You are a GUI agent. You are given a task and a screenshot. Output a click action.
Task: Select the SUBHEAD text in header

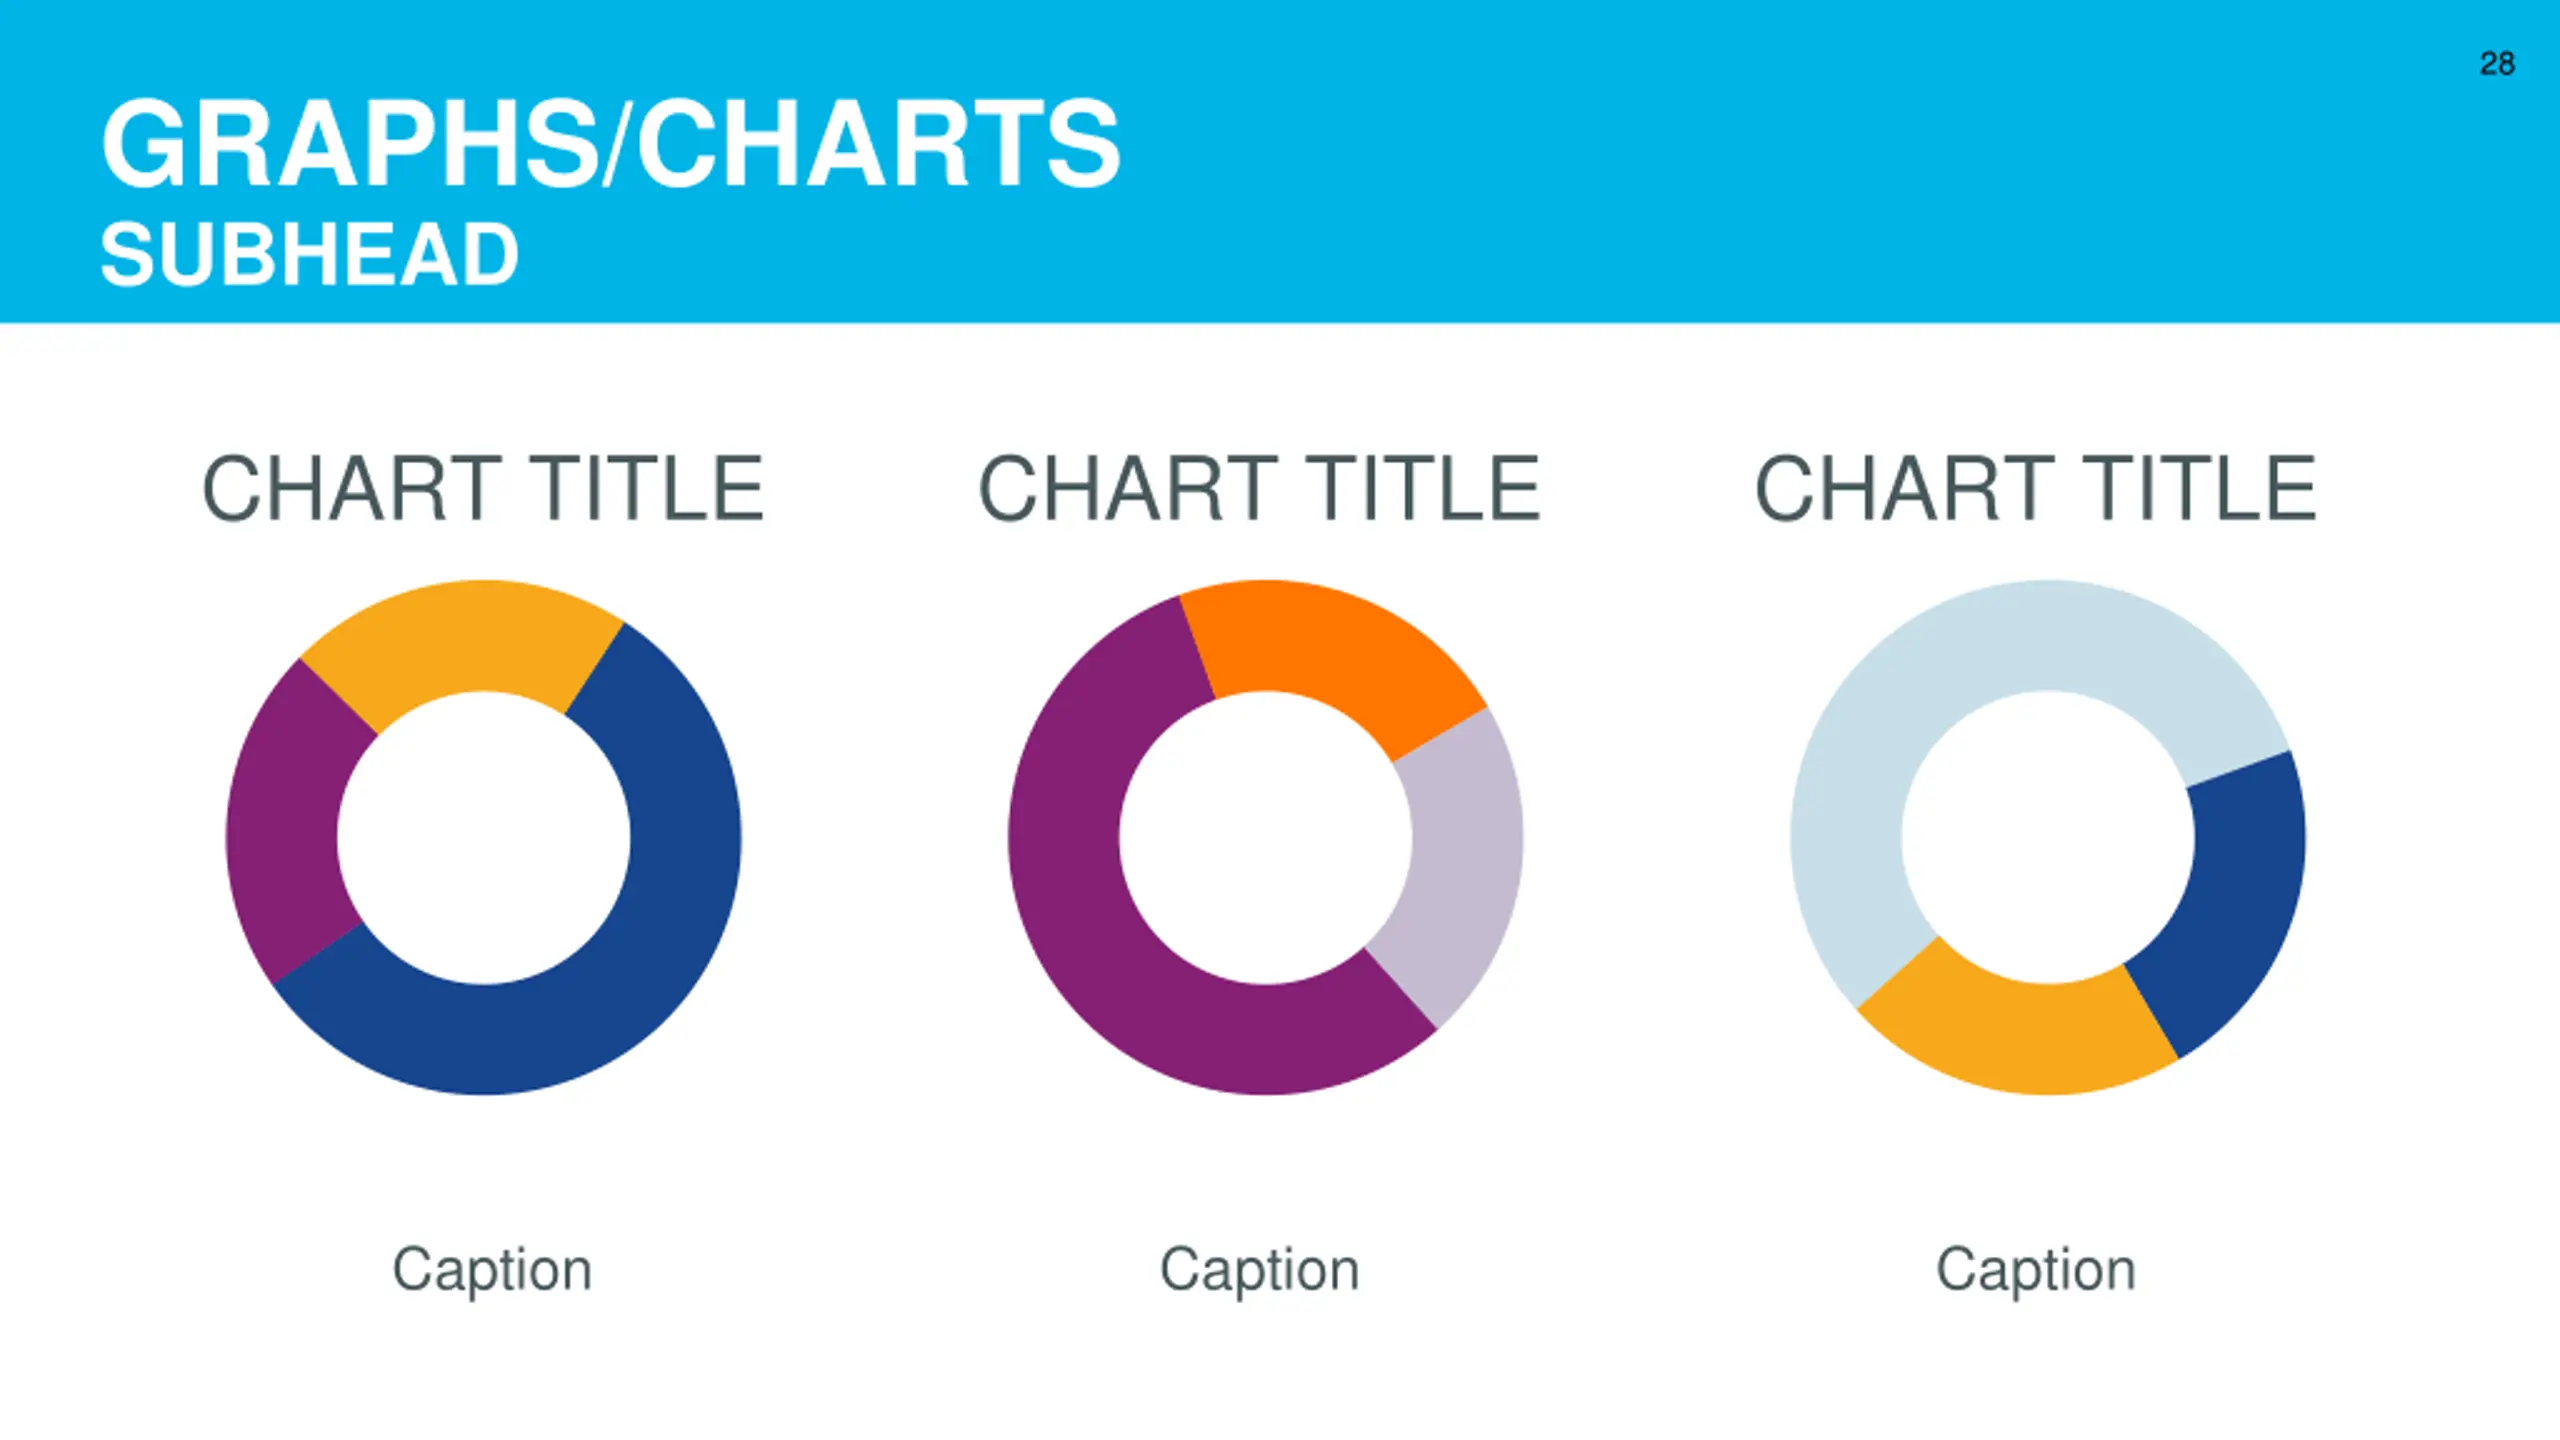(x=310, y=254)
